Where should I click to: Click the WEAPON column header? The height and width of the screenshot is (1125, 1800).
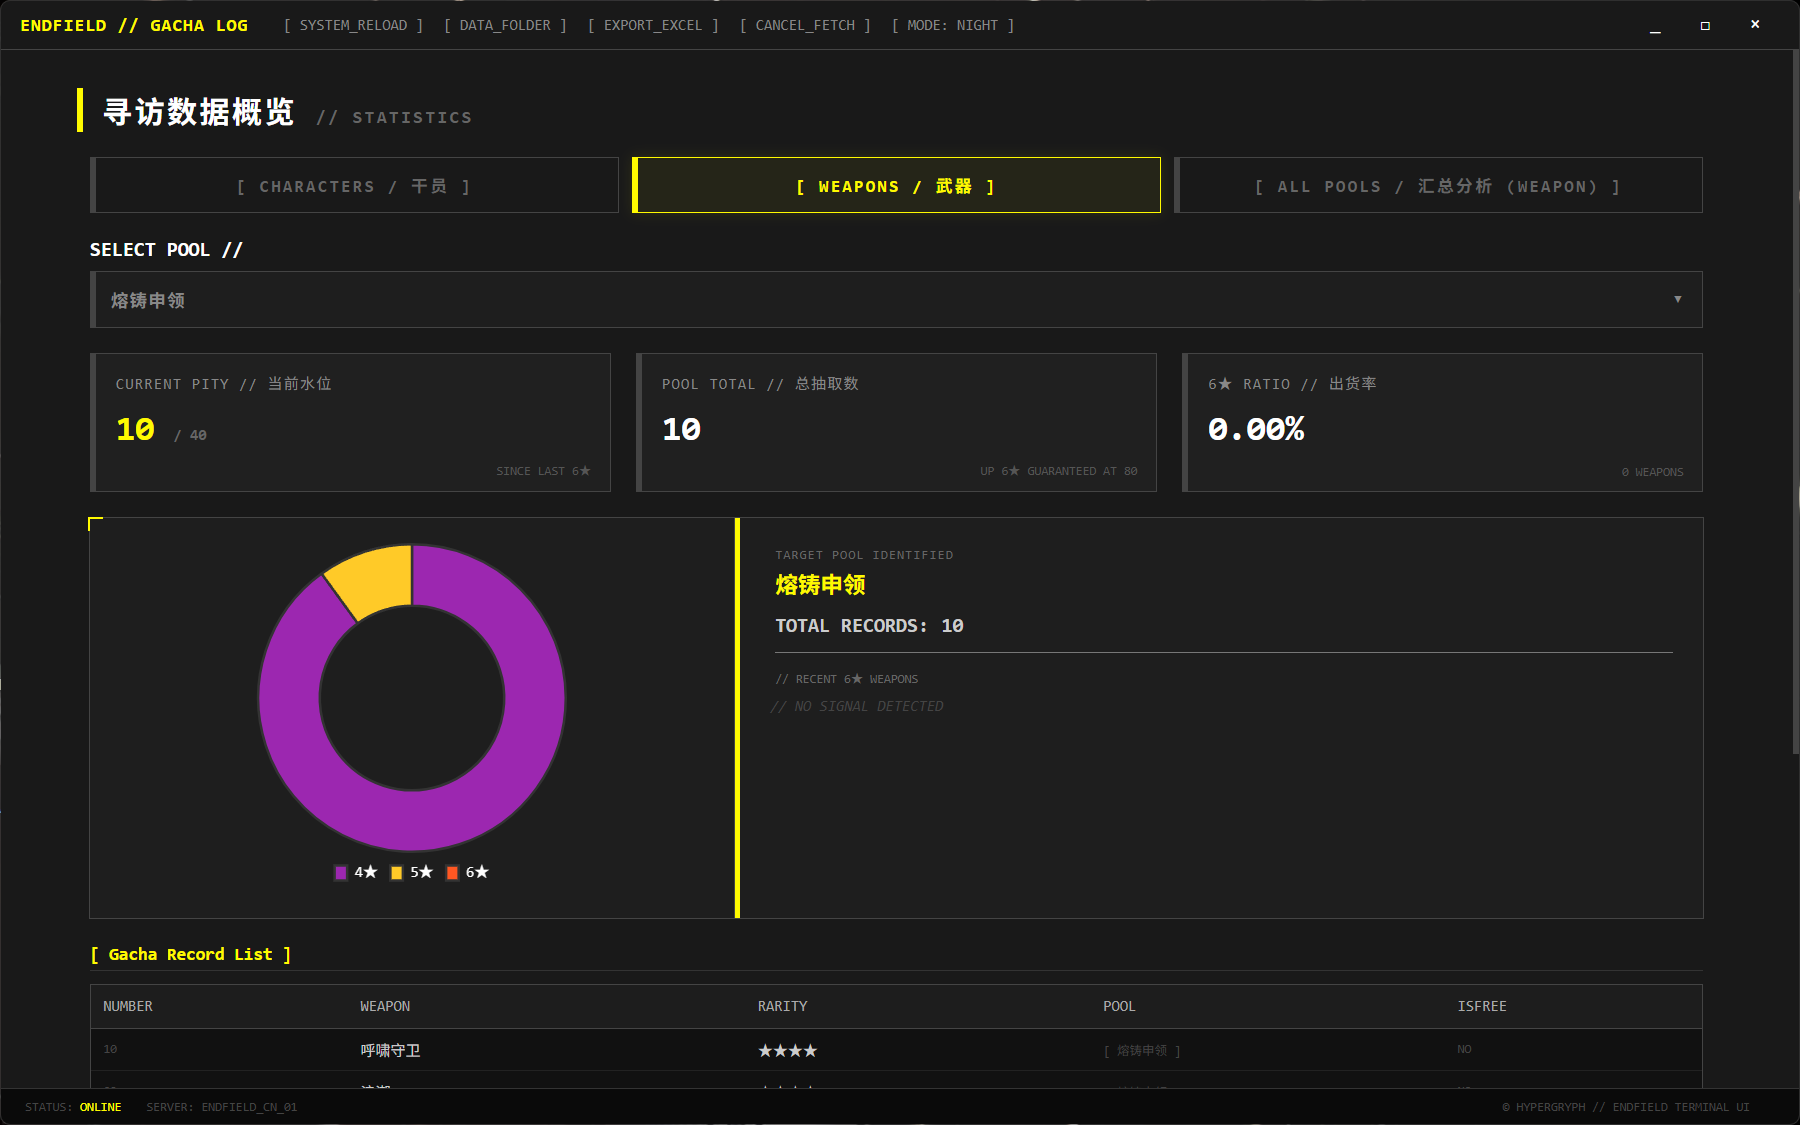point(385,1006)
